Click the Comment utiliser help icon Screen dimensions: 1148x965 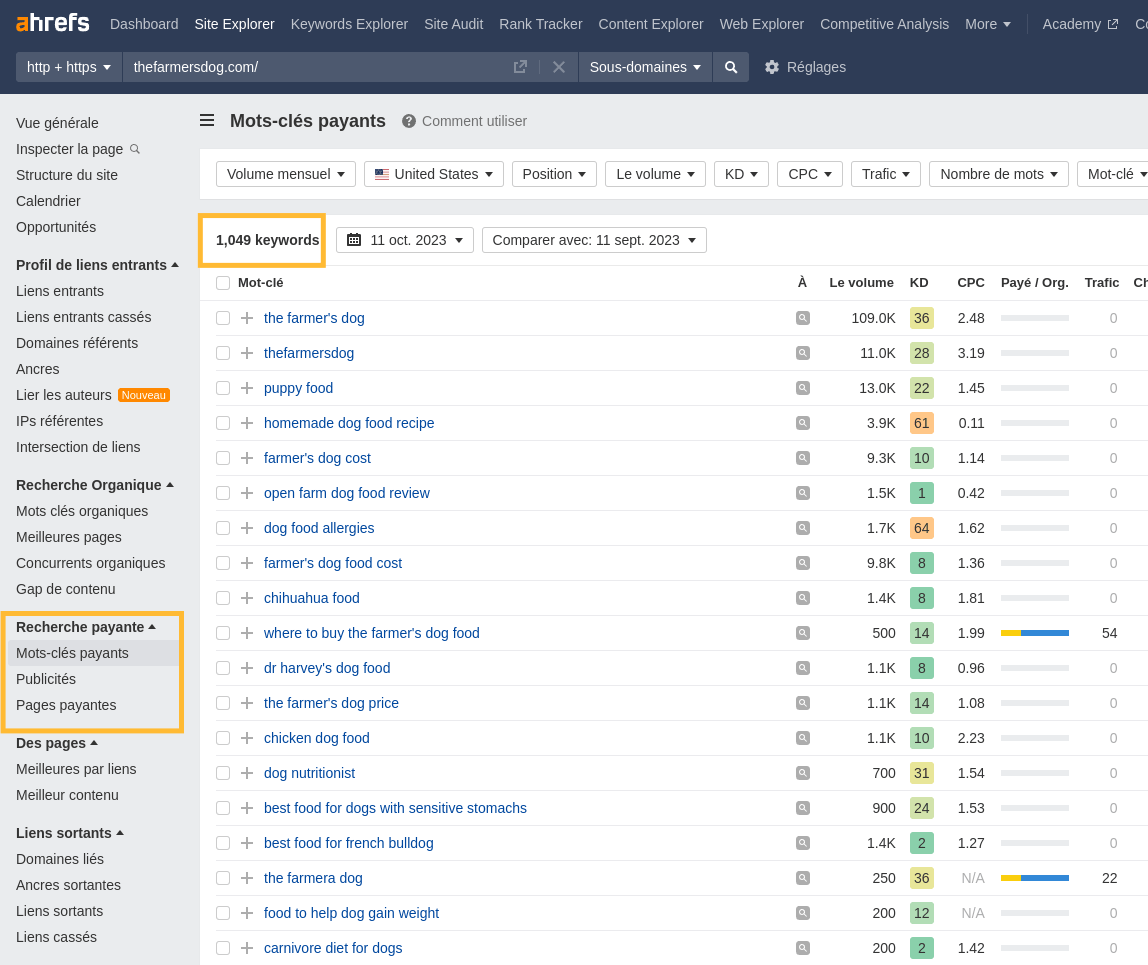tap(408, 120)
